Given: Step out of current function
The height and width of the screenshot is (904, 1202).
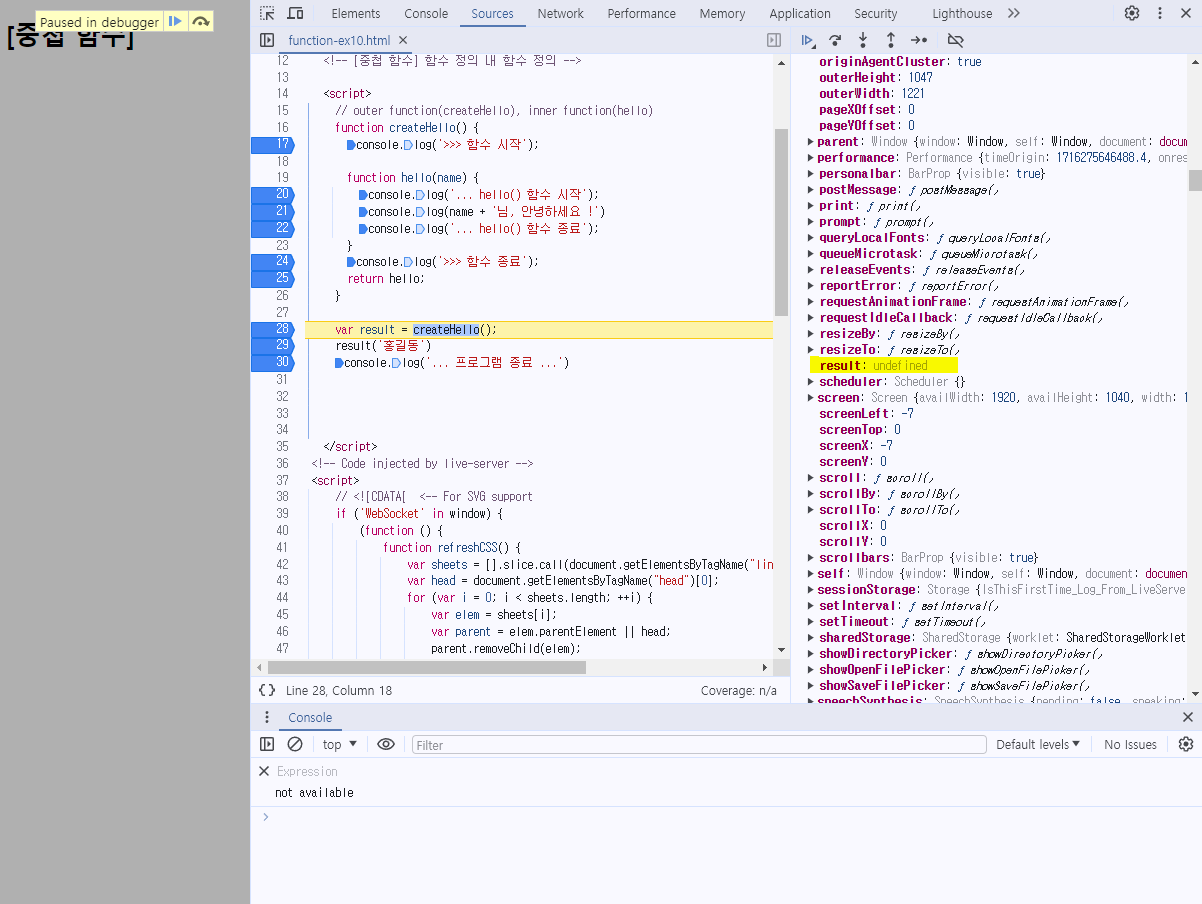Looking at the screenshot, I should tap(891, 40).
